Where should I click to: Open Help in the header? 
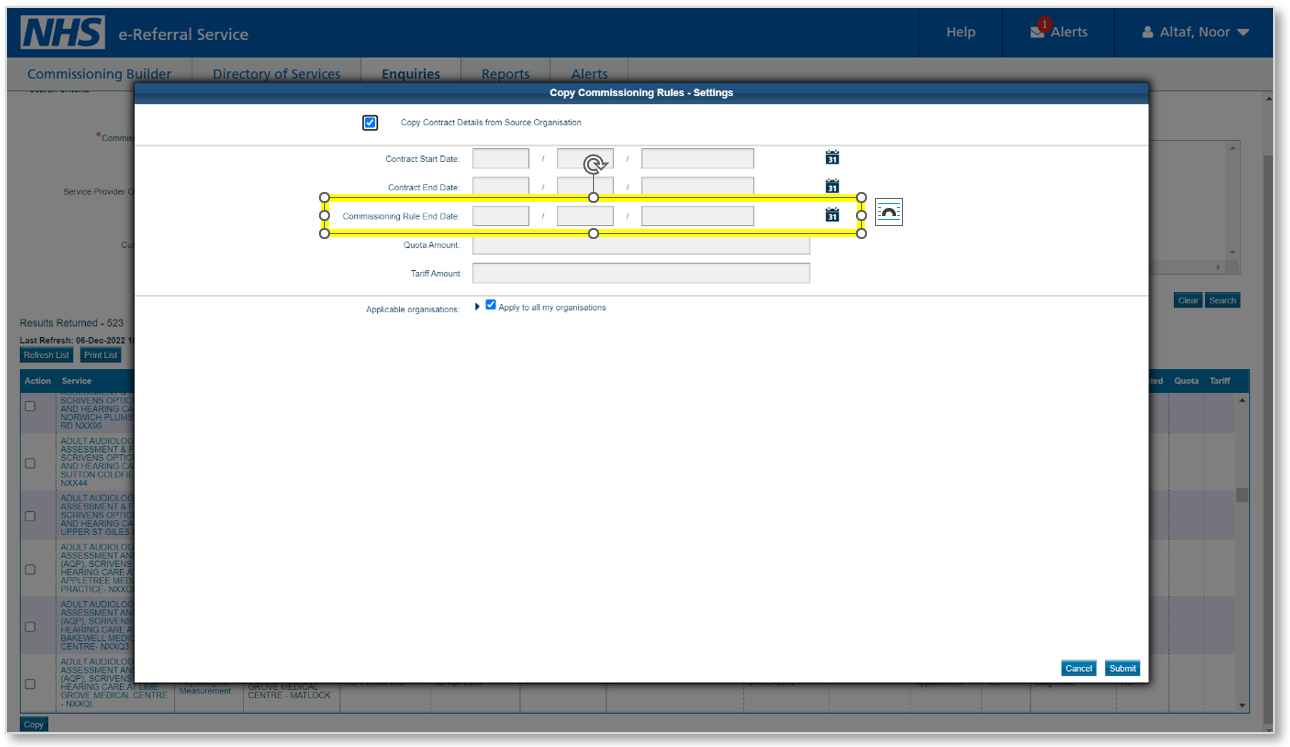point(961,32)
